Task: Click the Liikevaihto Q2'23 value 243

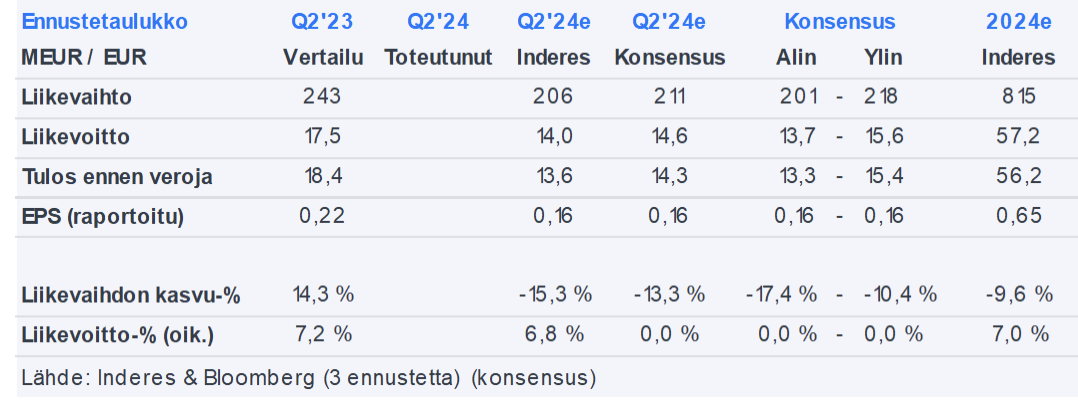Action: click(x=321, y=97)
